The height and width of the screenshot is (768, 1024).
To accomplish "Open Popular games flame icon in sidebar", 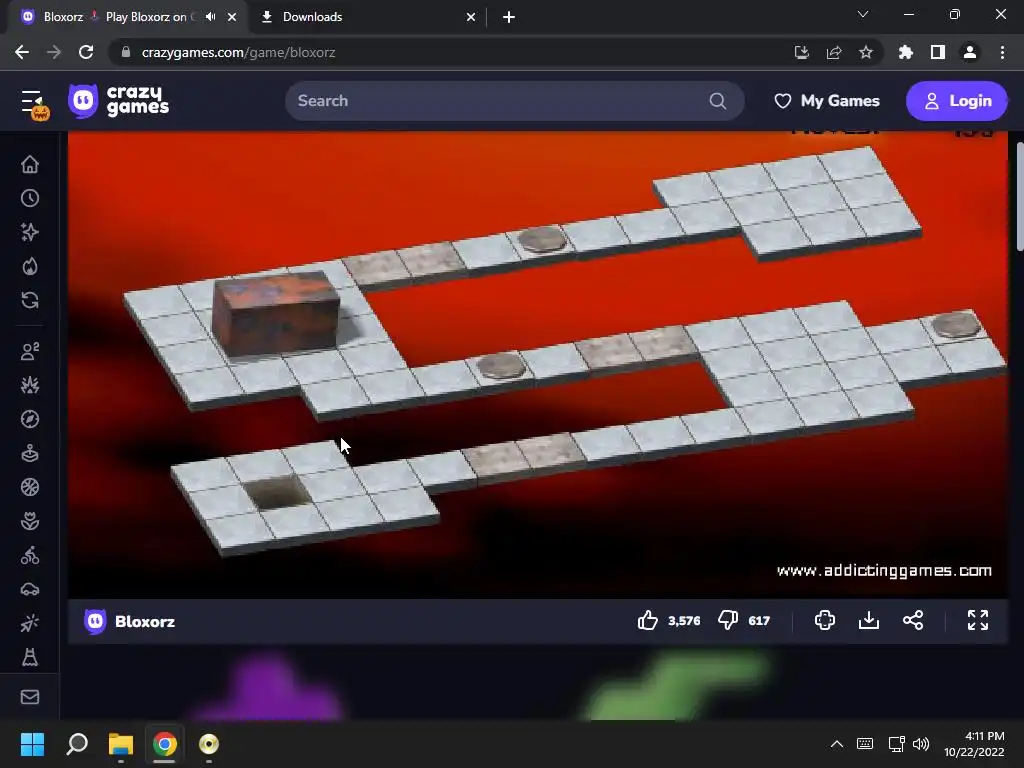I will 29,266.
